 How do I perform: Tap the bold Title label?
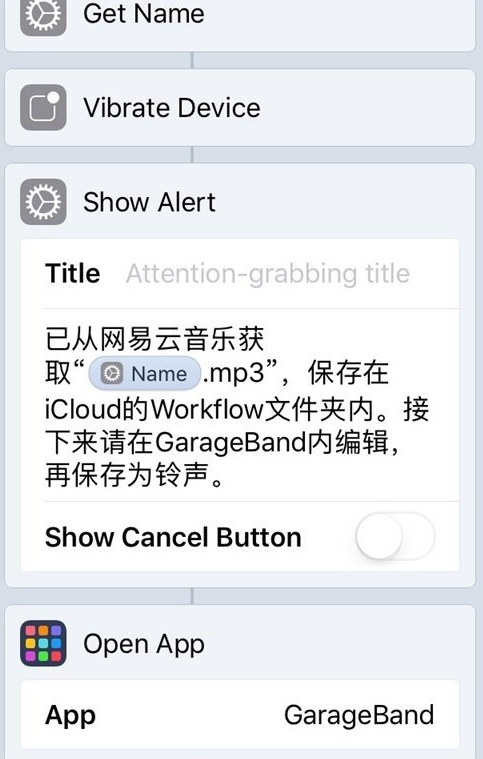73,273
